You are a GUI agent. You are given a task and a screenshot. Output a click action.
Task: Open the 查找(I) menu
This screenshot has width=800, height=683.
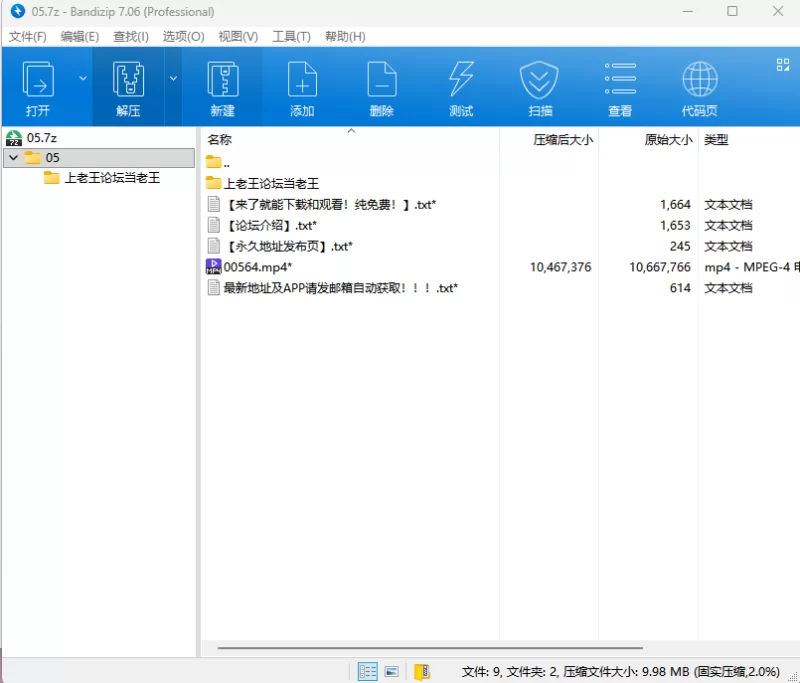(x=131, y=37)
